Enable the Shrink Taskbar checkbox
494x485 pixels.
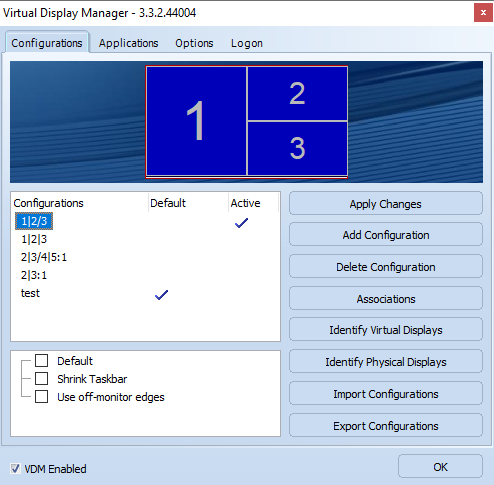pos(41,379)
